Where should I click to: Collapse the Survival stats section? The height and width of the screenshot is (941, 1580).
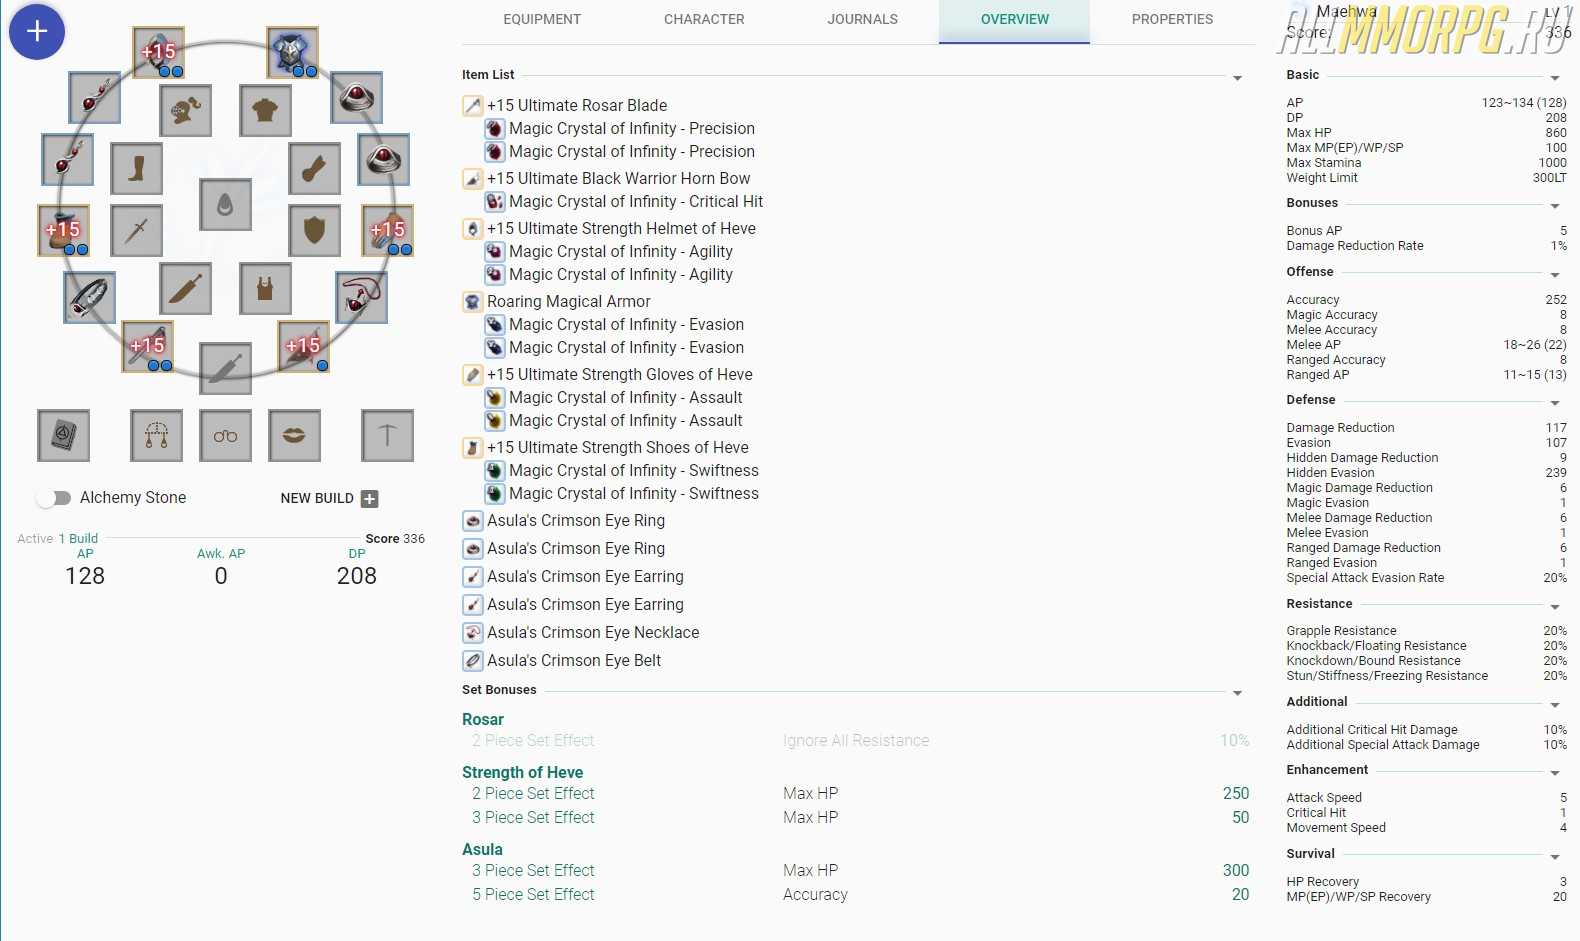(x=1555, y=857)
